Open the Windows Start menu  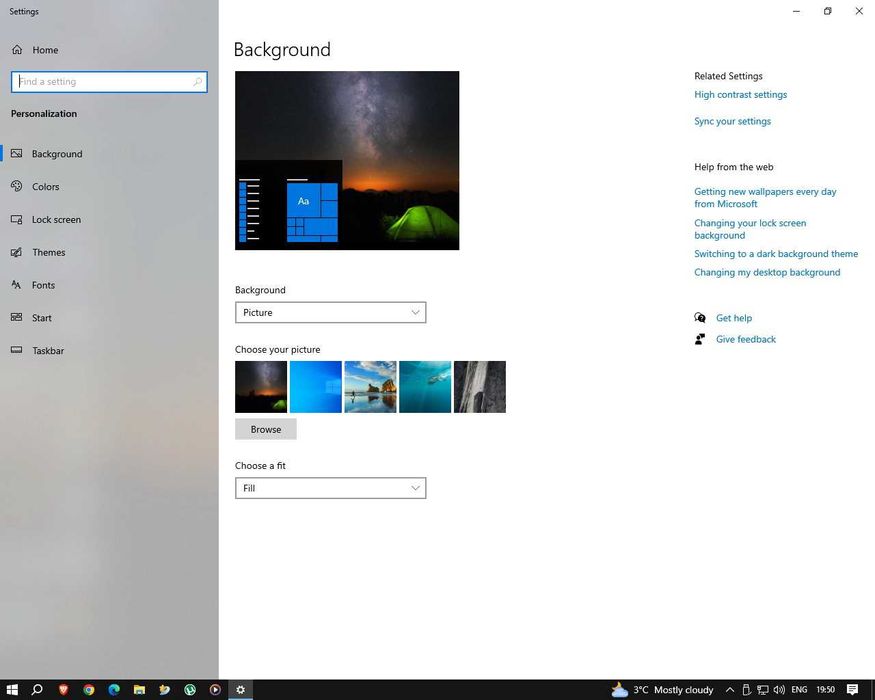12,690
